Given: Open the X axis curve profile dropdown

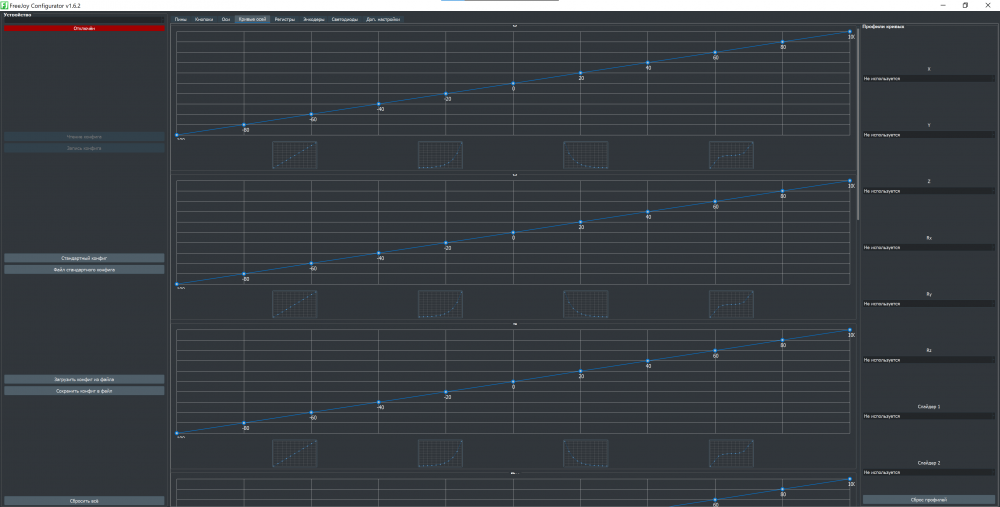Looking at the screenshot, I should (x=929, y=78).
